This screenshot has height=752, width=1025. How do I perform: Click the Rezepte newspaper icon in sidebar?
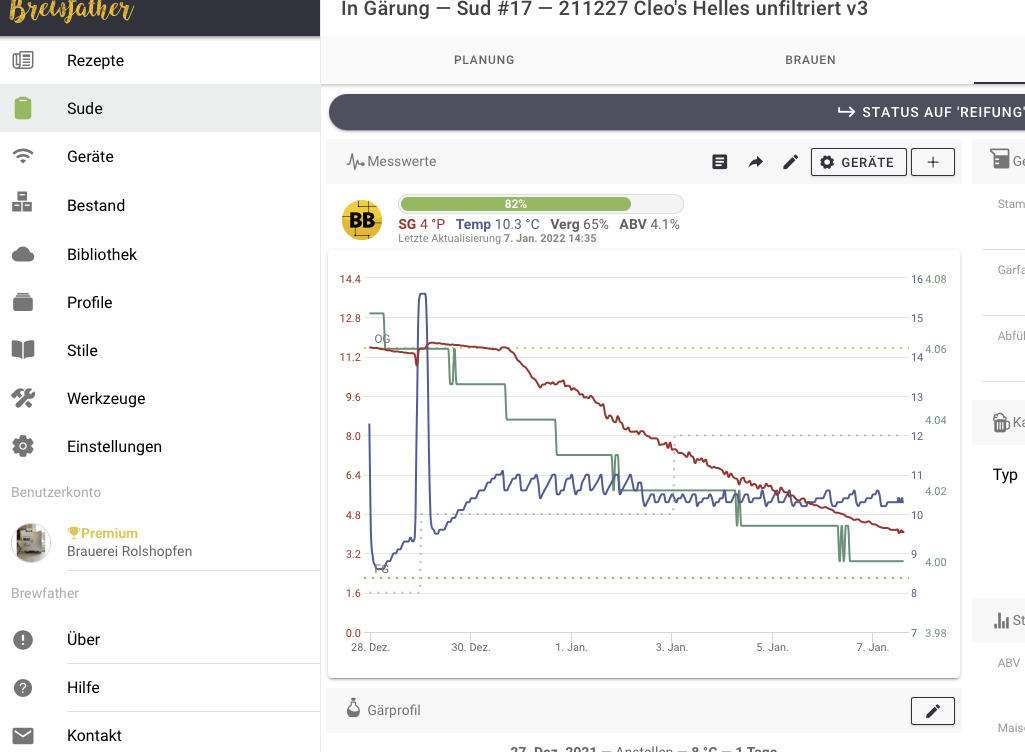tap(23, 60)
